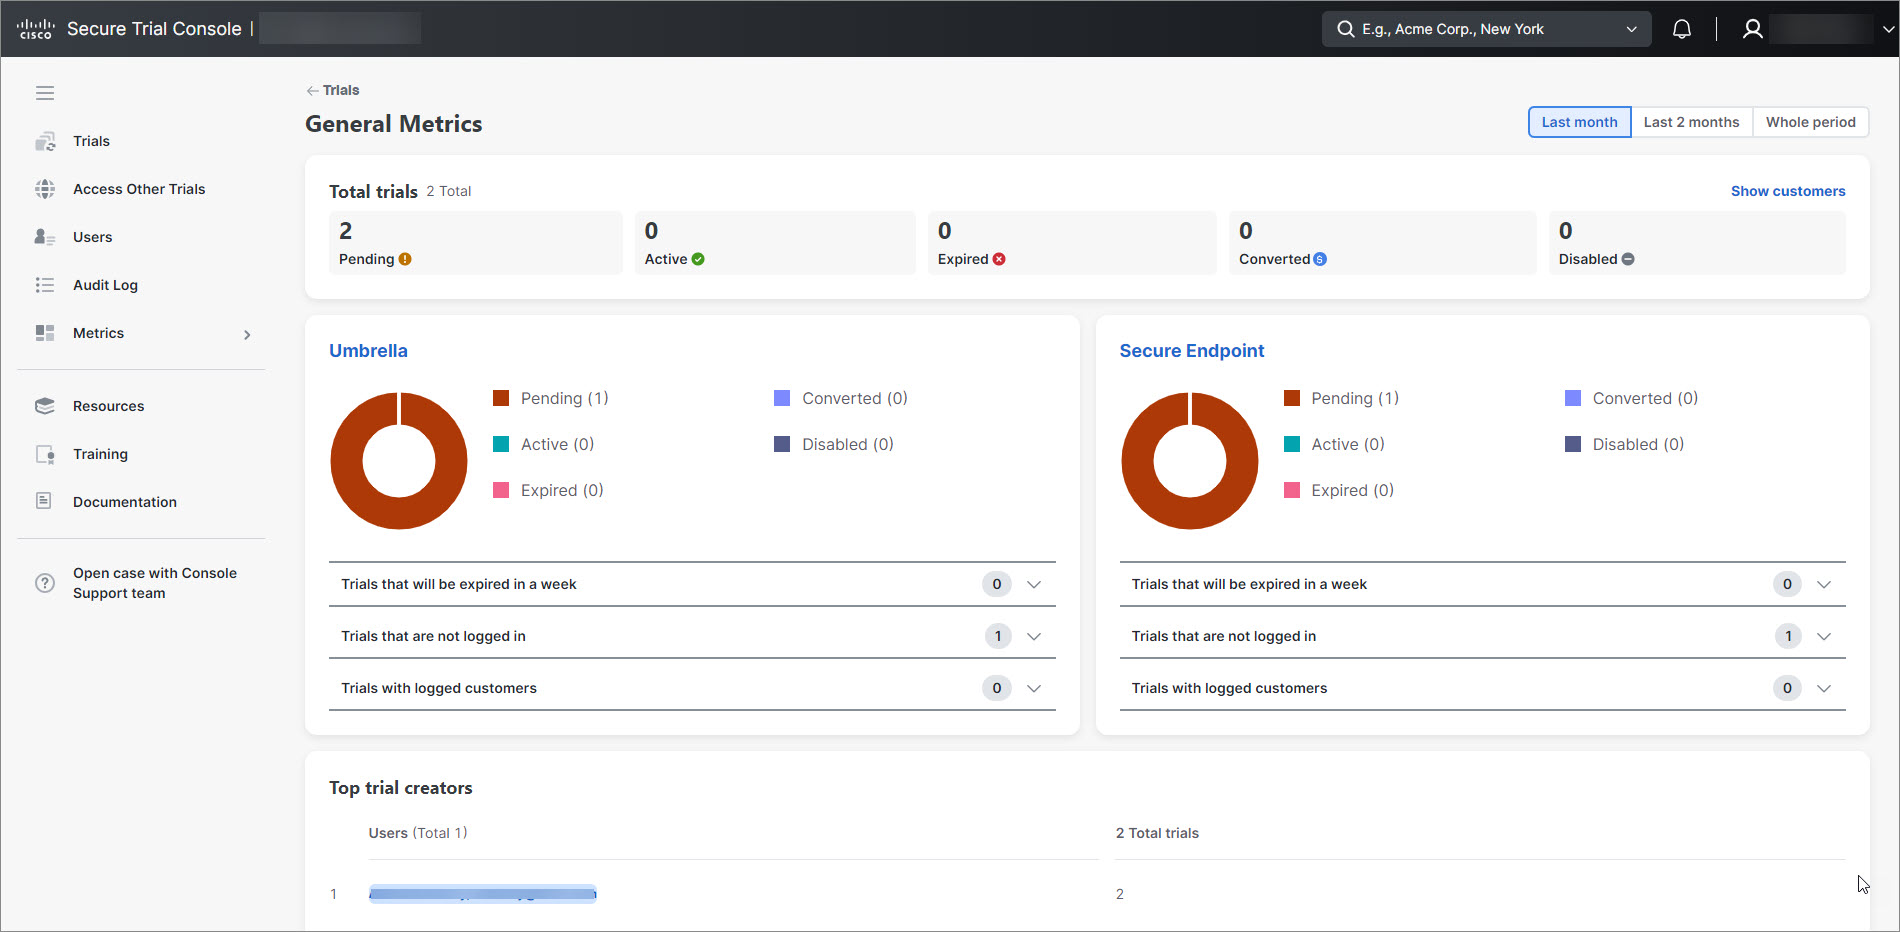This screenshot has height=932, width=1900.
Task: Select the Last month period tab
Action: pyautogui.click(x=1579, y=122)
